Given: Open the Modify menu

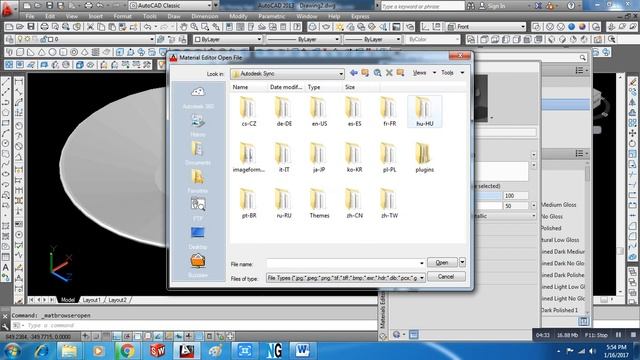Looking at the screenshot, I should [238, 16].
